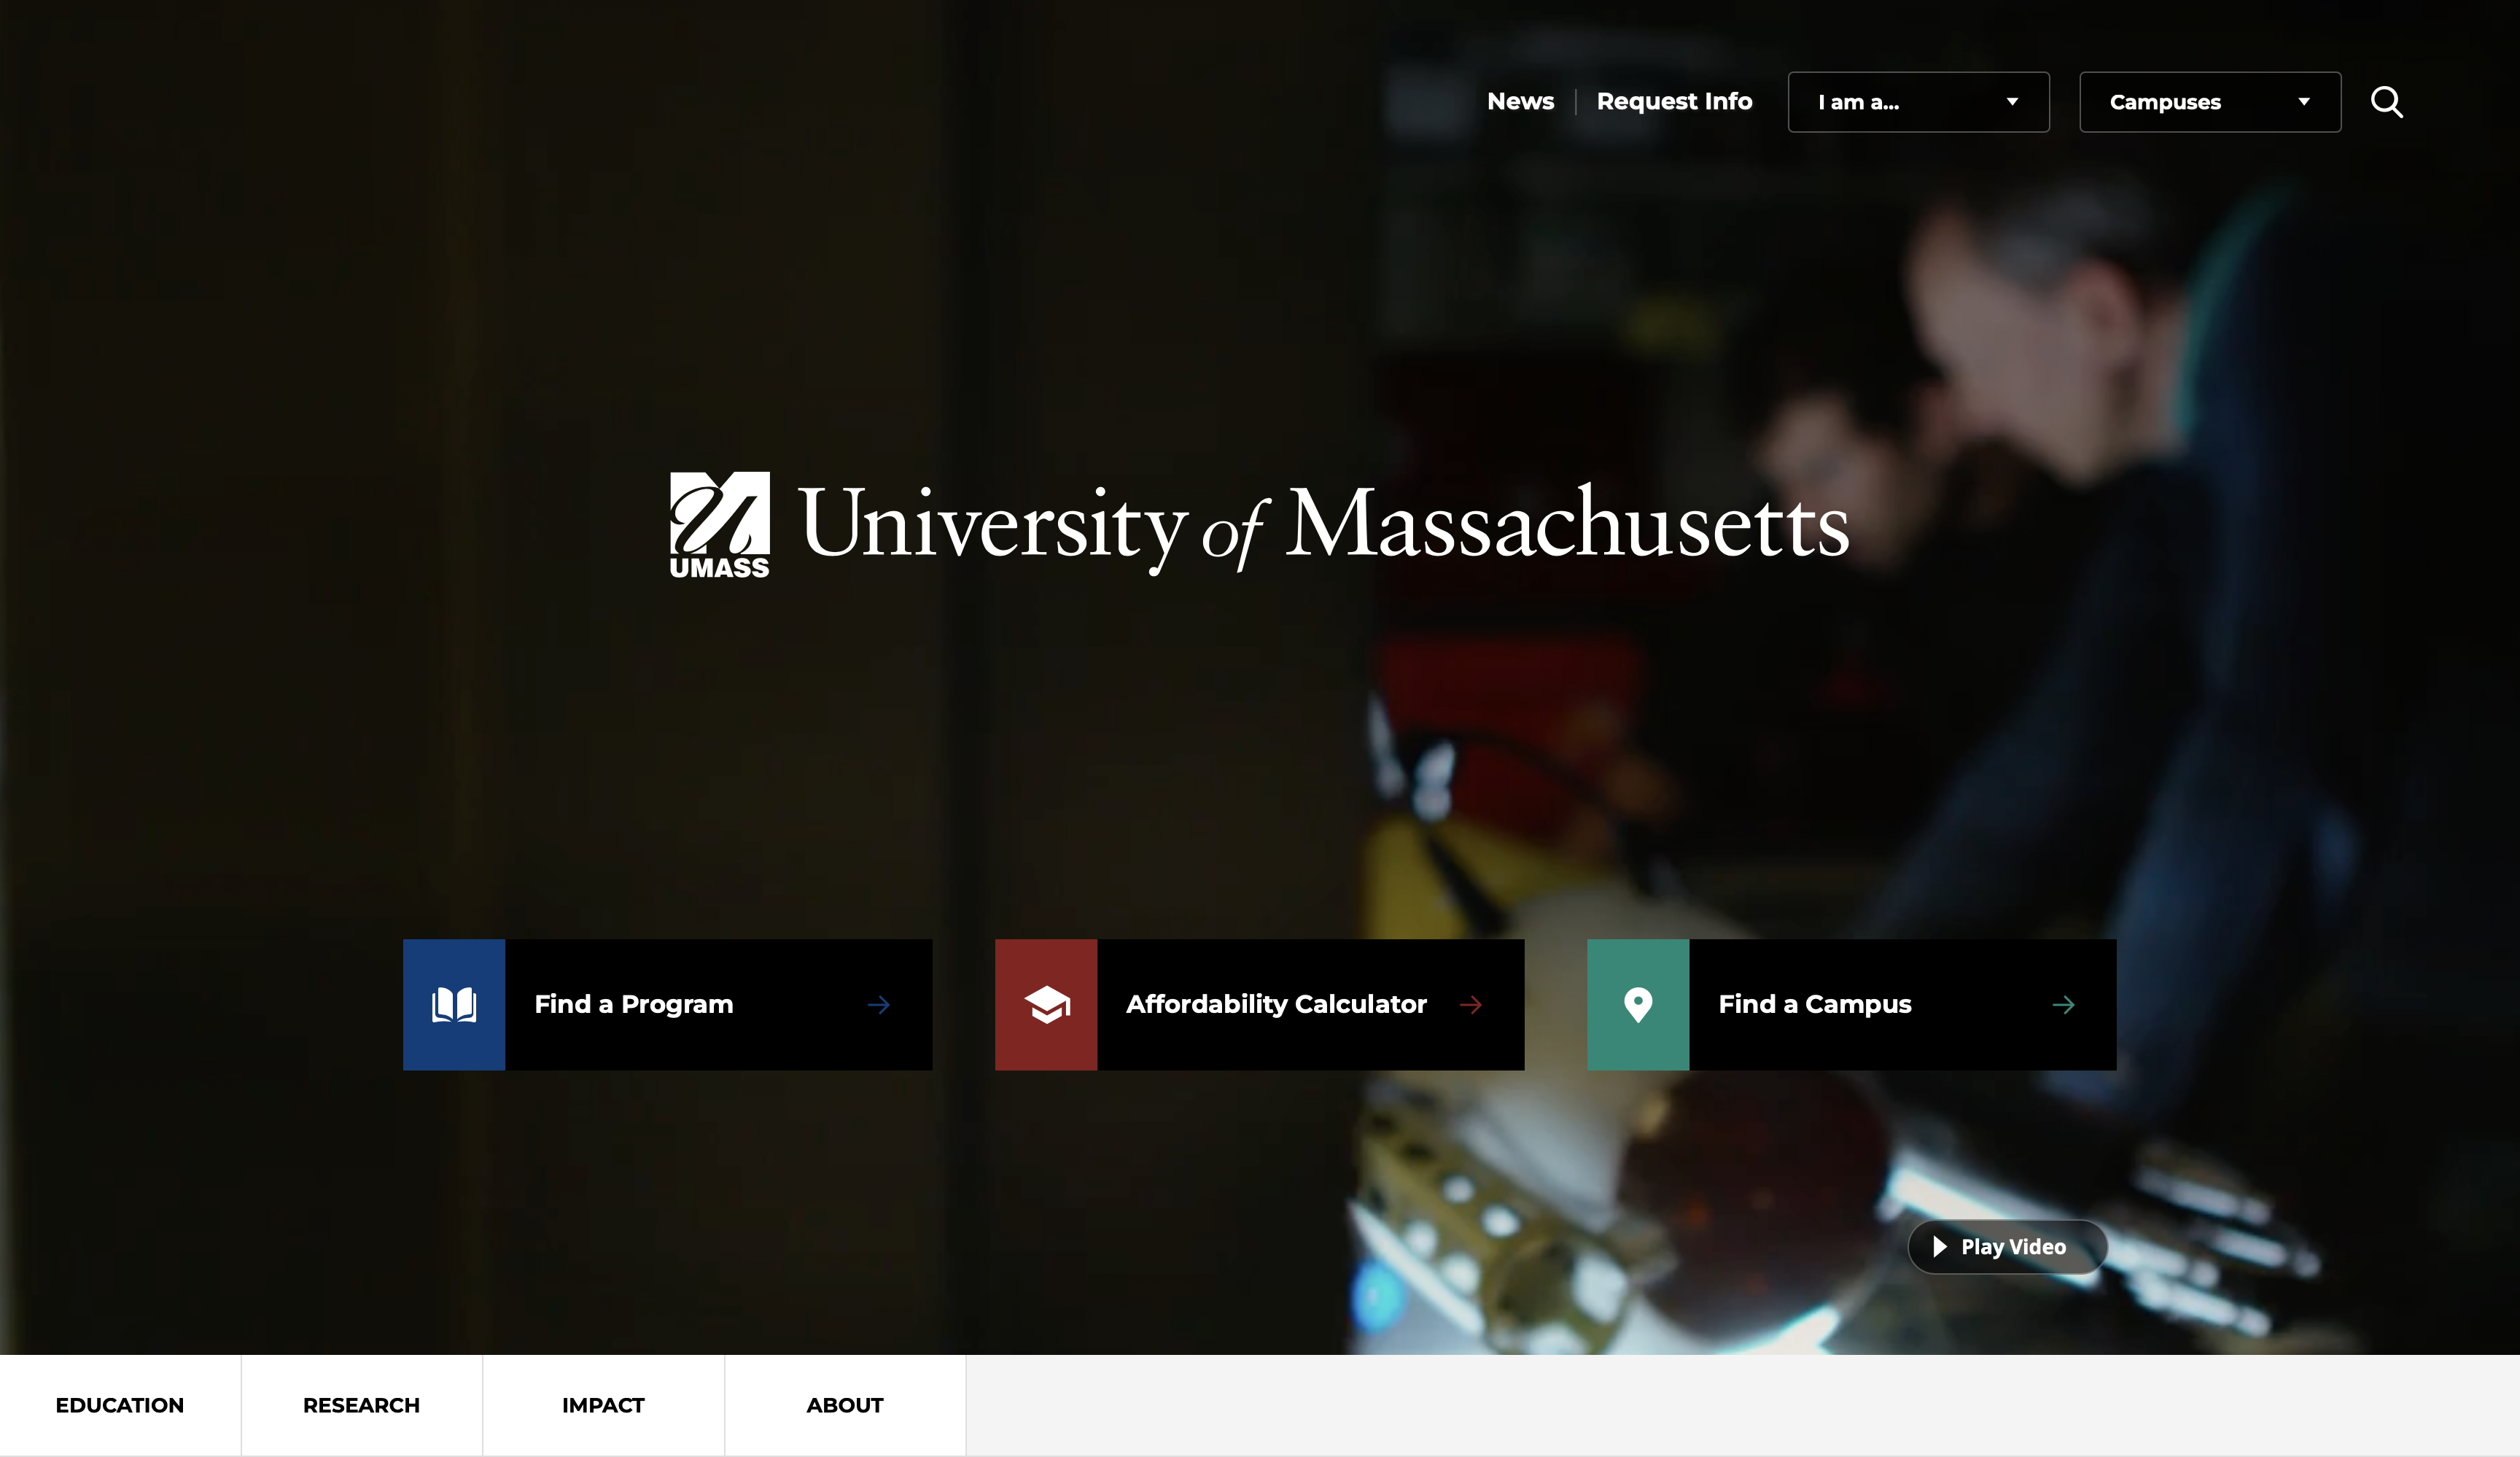This screenshot has height=1457, width=2520.
Task: Open the search magnifier icon
Action: [2386, 102]
